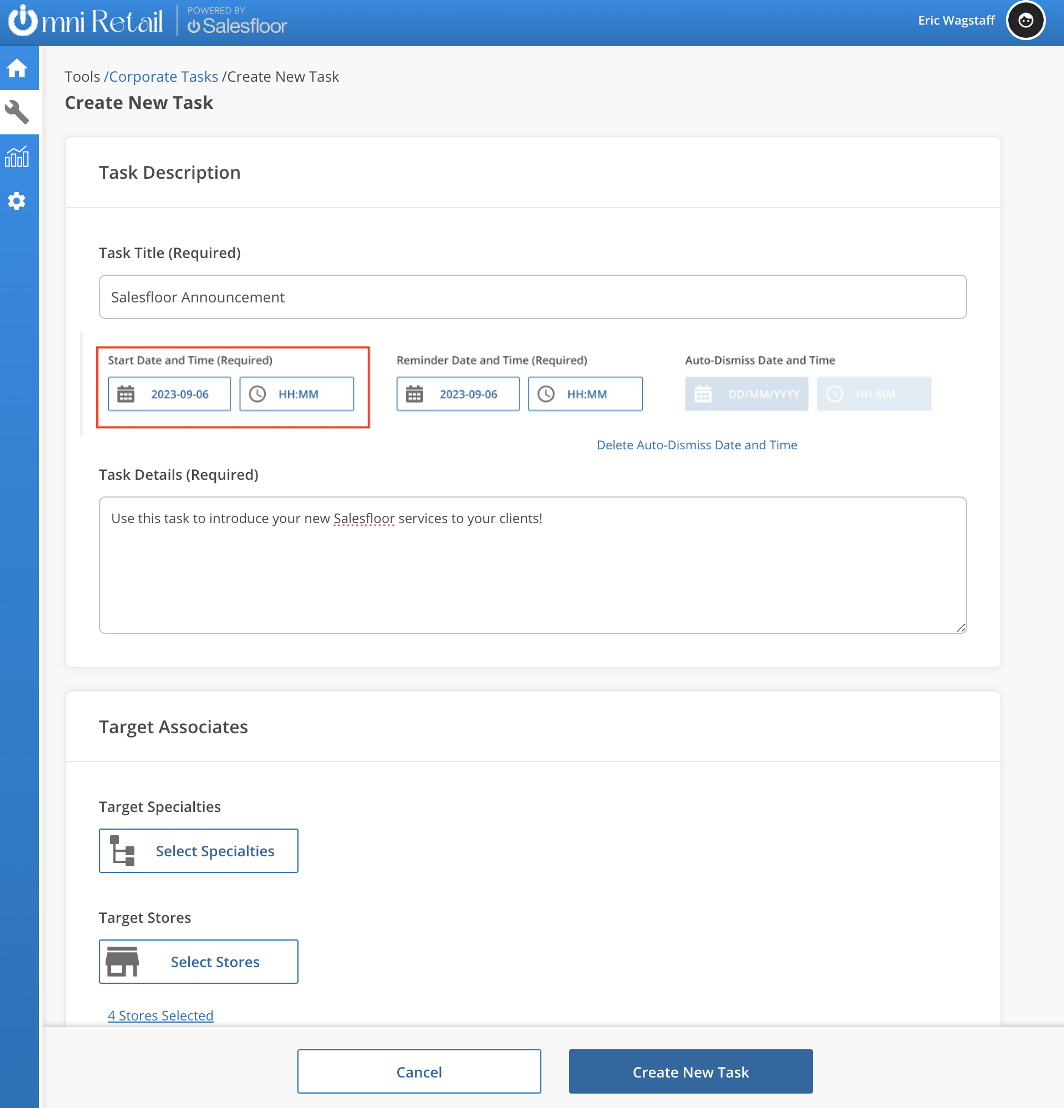The image size is (1064, 1108).
Task: Click the Auto-Dismiss Date and Time label
Action: coord(760,360)
